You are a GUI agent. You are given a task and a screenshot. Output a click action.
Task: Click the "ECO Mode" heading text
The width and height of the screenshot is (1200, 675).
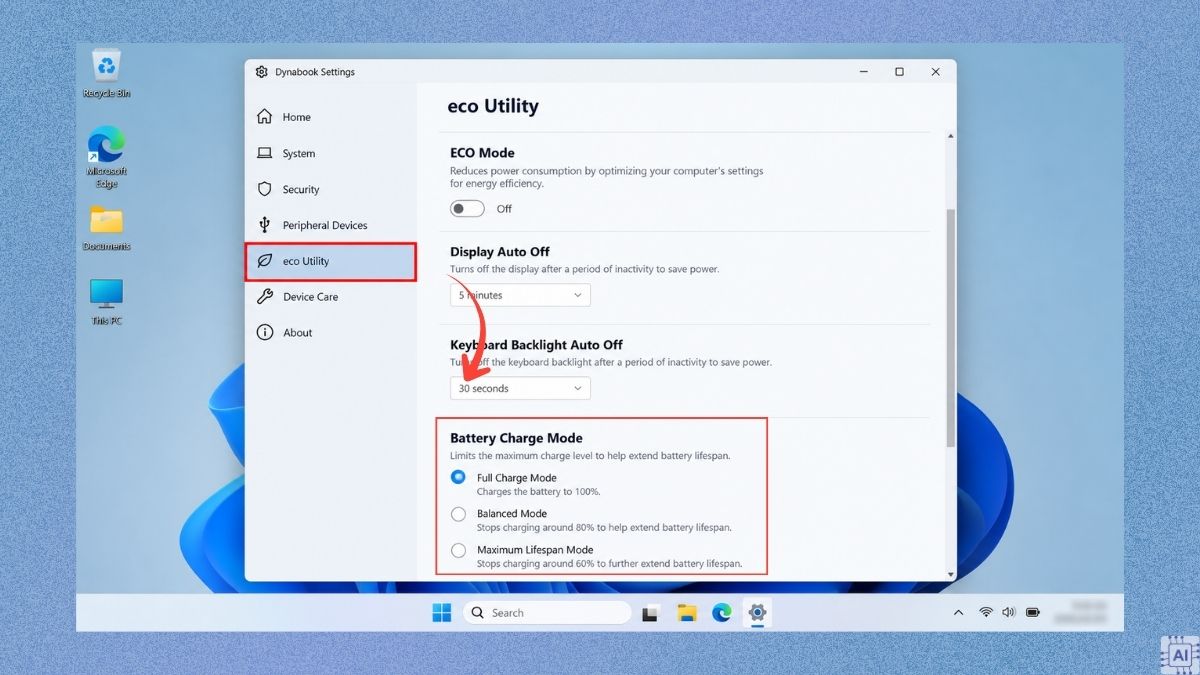(x=482, y=153)
